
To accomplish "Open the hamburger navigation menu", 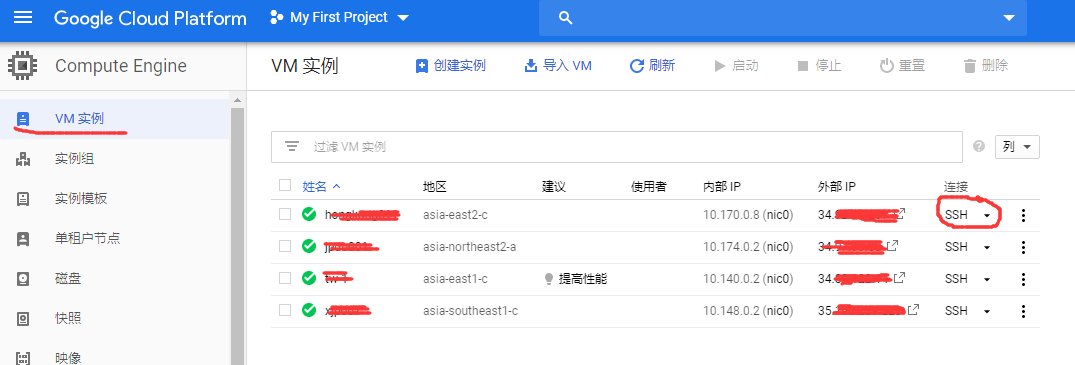I will pyautogui.click(x=23, y=17).
